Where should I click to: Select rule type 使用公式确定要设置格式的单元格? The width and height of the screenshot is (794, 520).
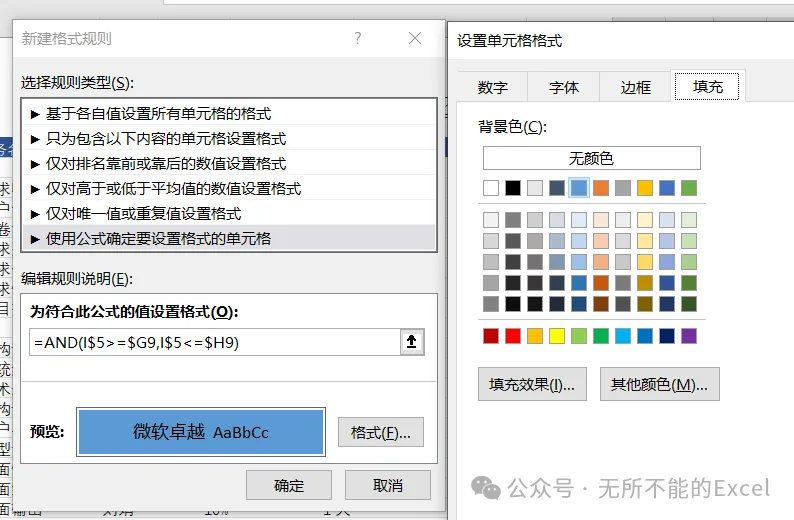[229, 238]
